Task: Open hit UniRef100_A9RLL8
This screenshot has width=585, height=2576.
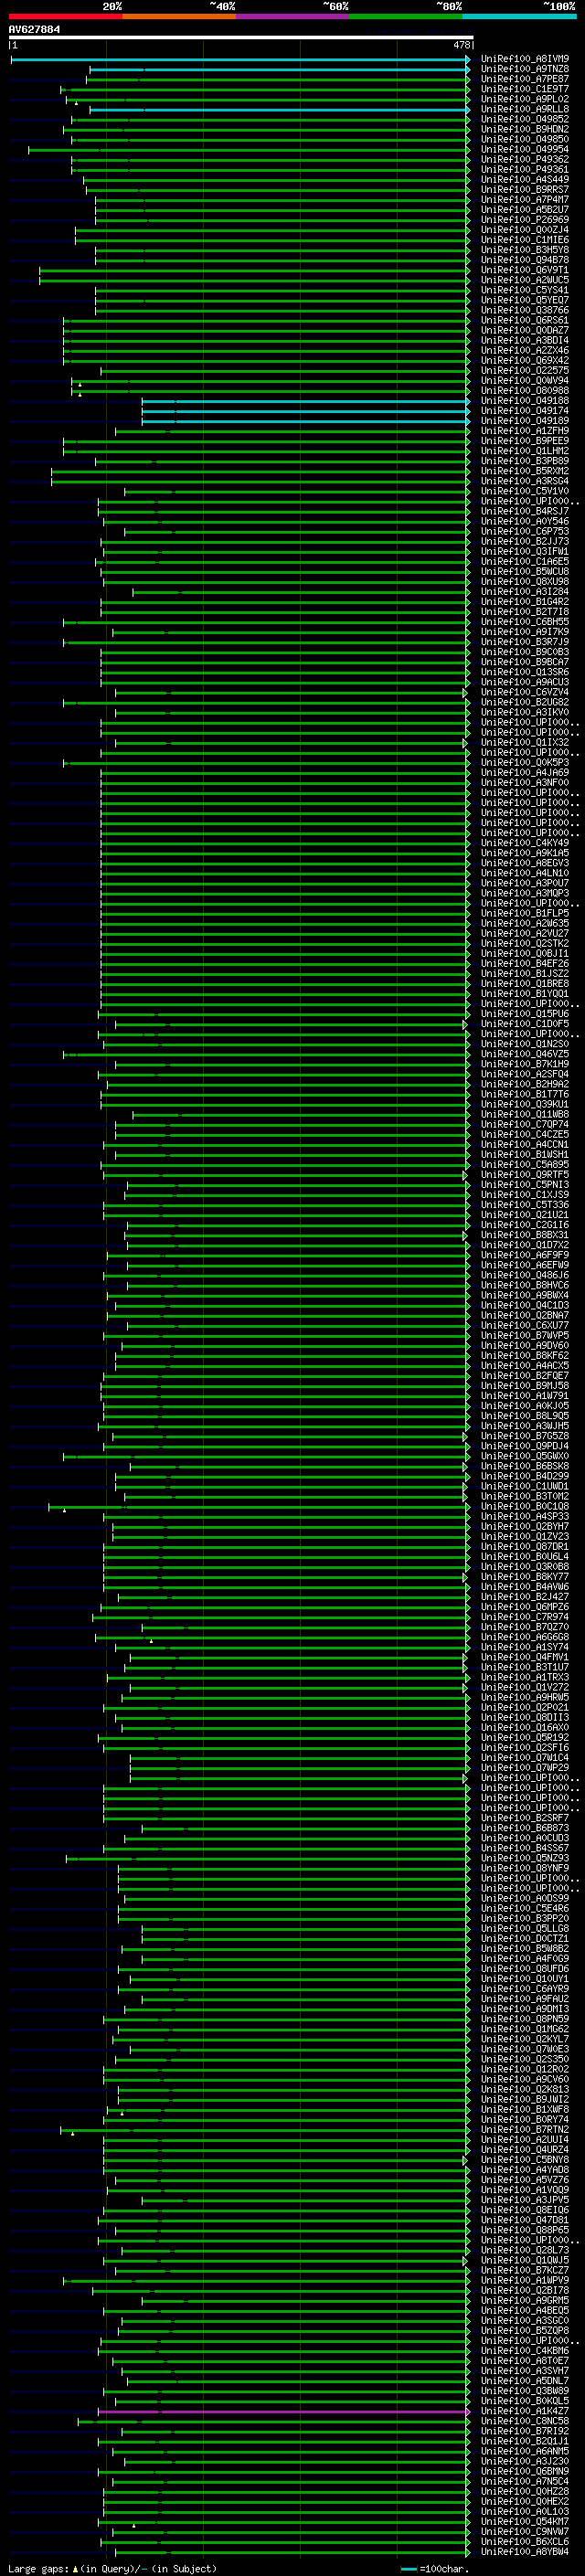Action: [x=525, y=109]
